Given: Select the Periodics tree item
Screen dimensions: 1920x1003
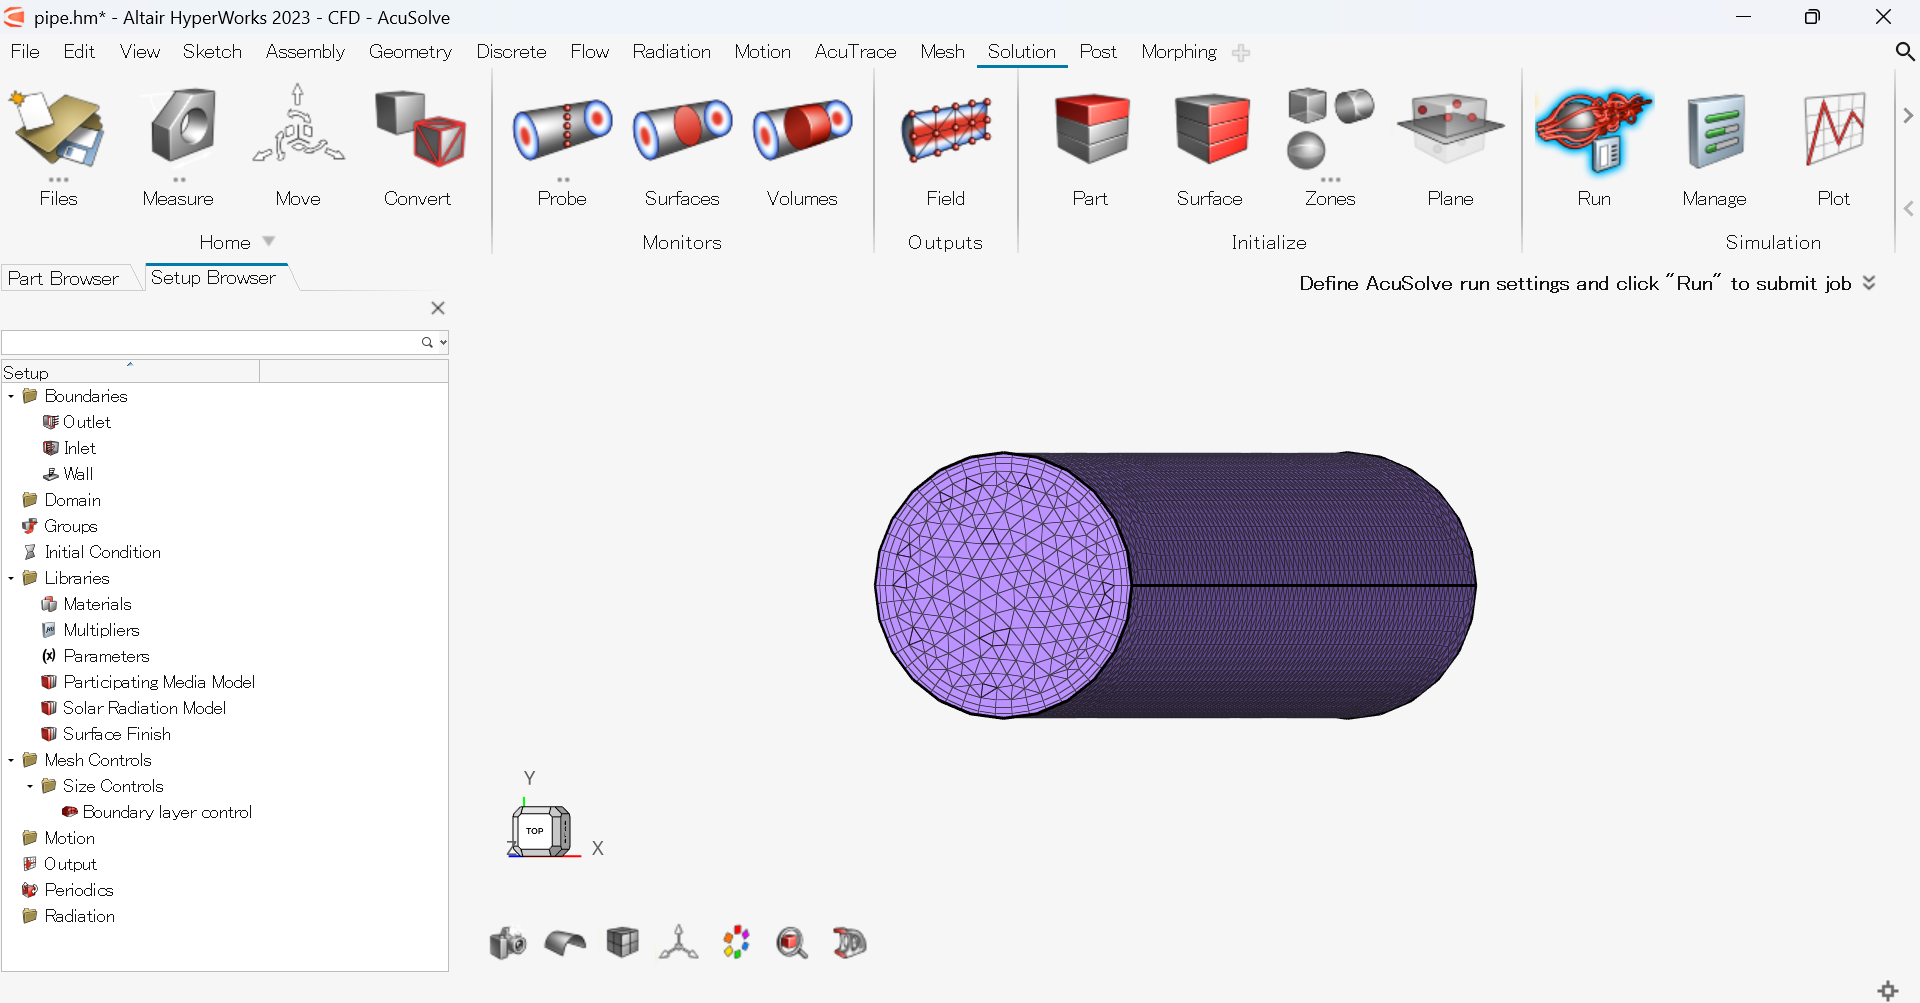Looking at the screenshot, I should coord(79,891).
